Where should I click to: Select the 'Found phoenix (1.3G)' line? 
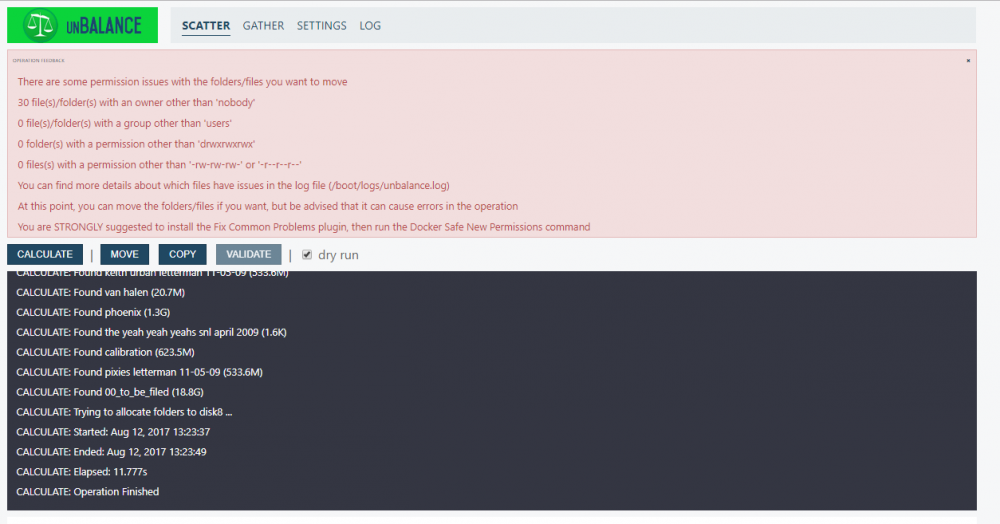(x=93, y=312)
